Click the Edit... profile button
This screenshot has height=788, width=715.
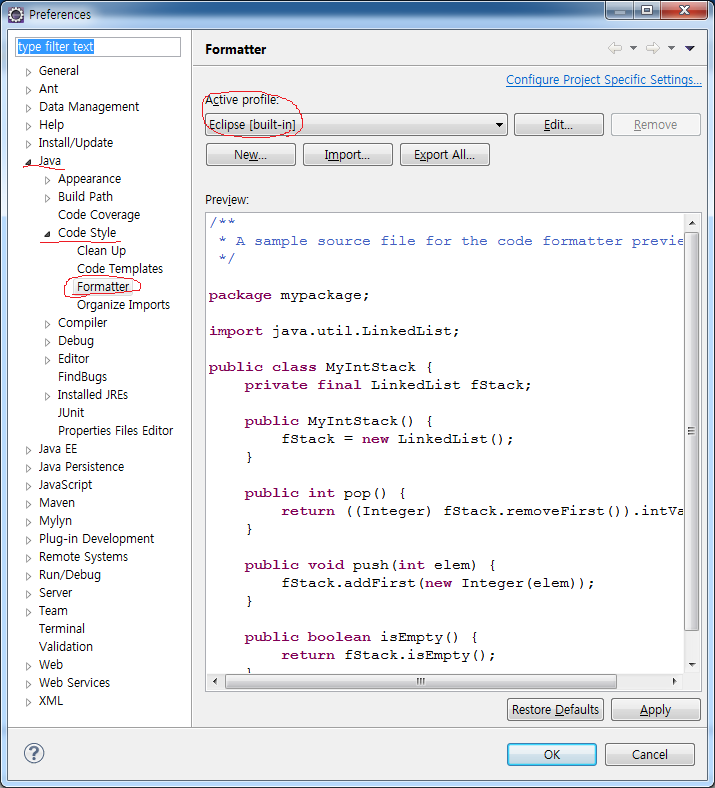[559, 125]
